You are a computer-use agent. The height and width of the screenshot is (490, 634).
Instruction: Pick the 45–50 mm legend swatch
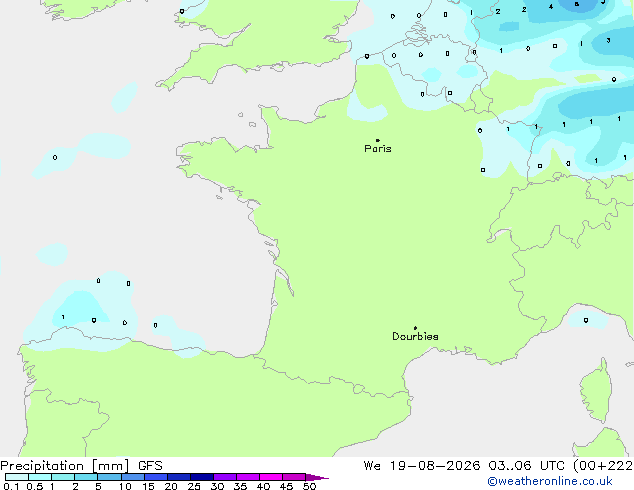pos(294,477)
